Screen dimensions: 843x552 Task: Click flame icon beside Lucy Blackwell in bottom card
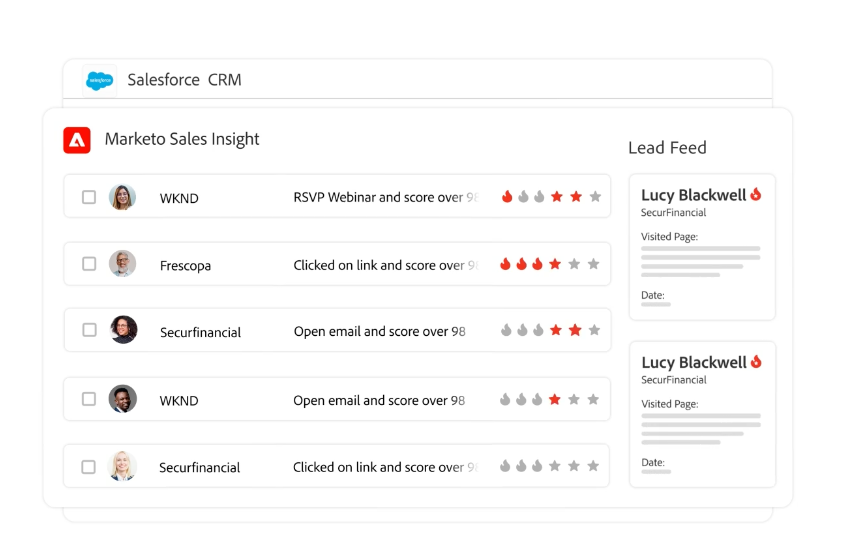click(756, 362)
